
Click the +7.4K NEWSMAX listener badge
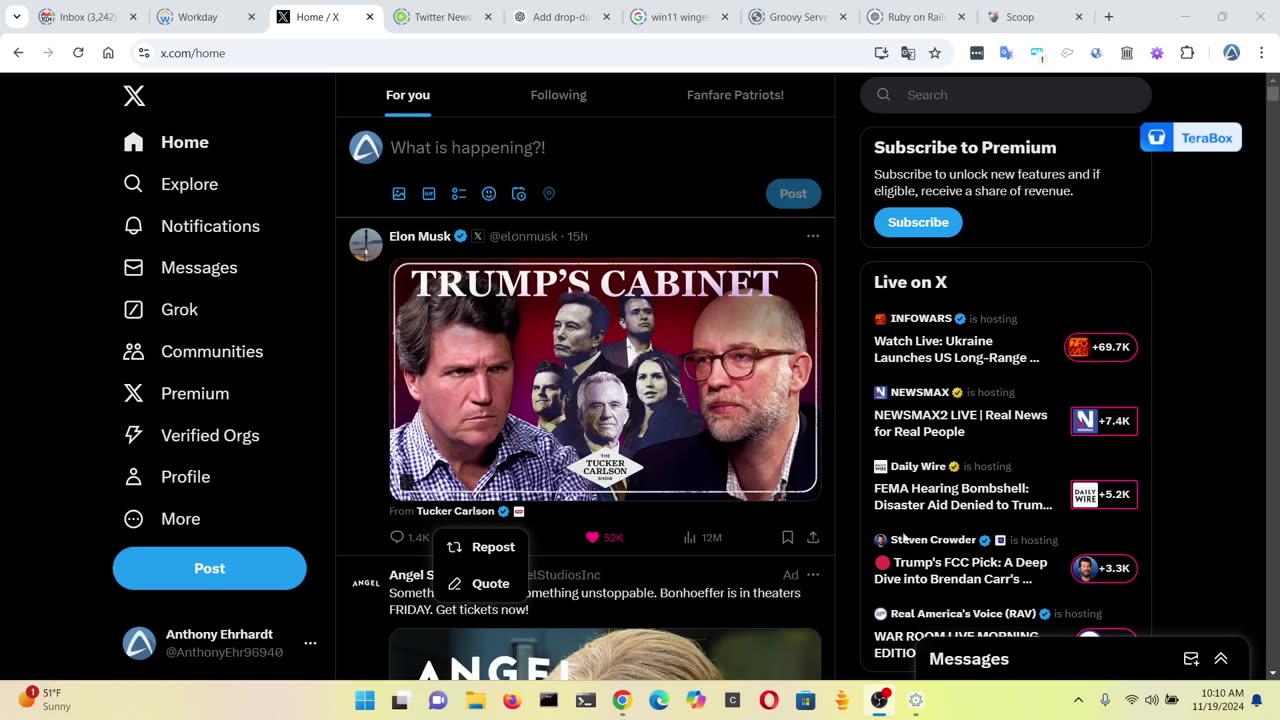(1104, 421)
